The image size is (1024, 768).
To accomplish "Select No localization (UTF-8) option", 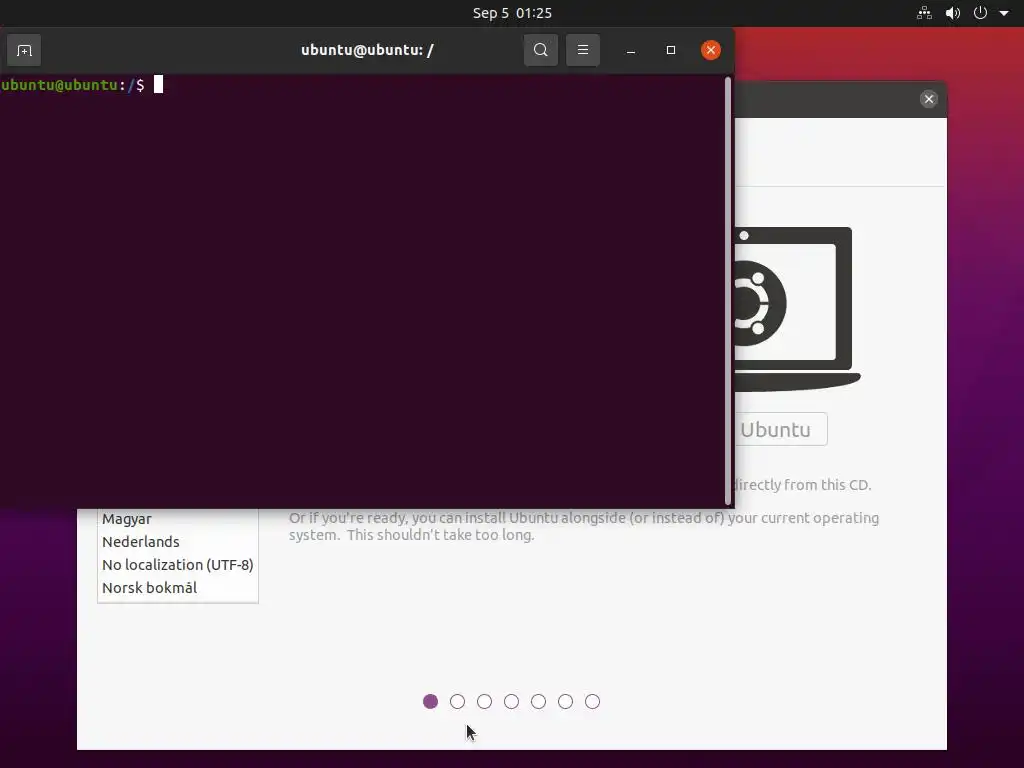I will click(177, 565).
